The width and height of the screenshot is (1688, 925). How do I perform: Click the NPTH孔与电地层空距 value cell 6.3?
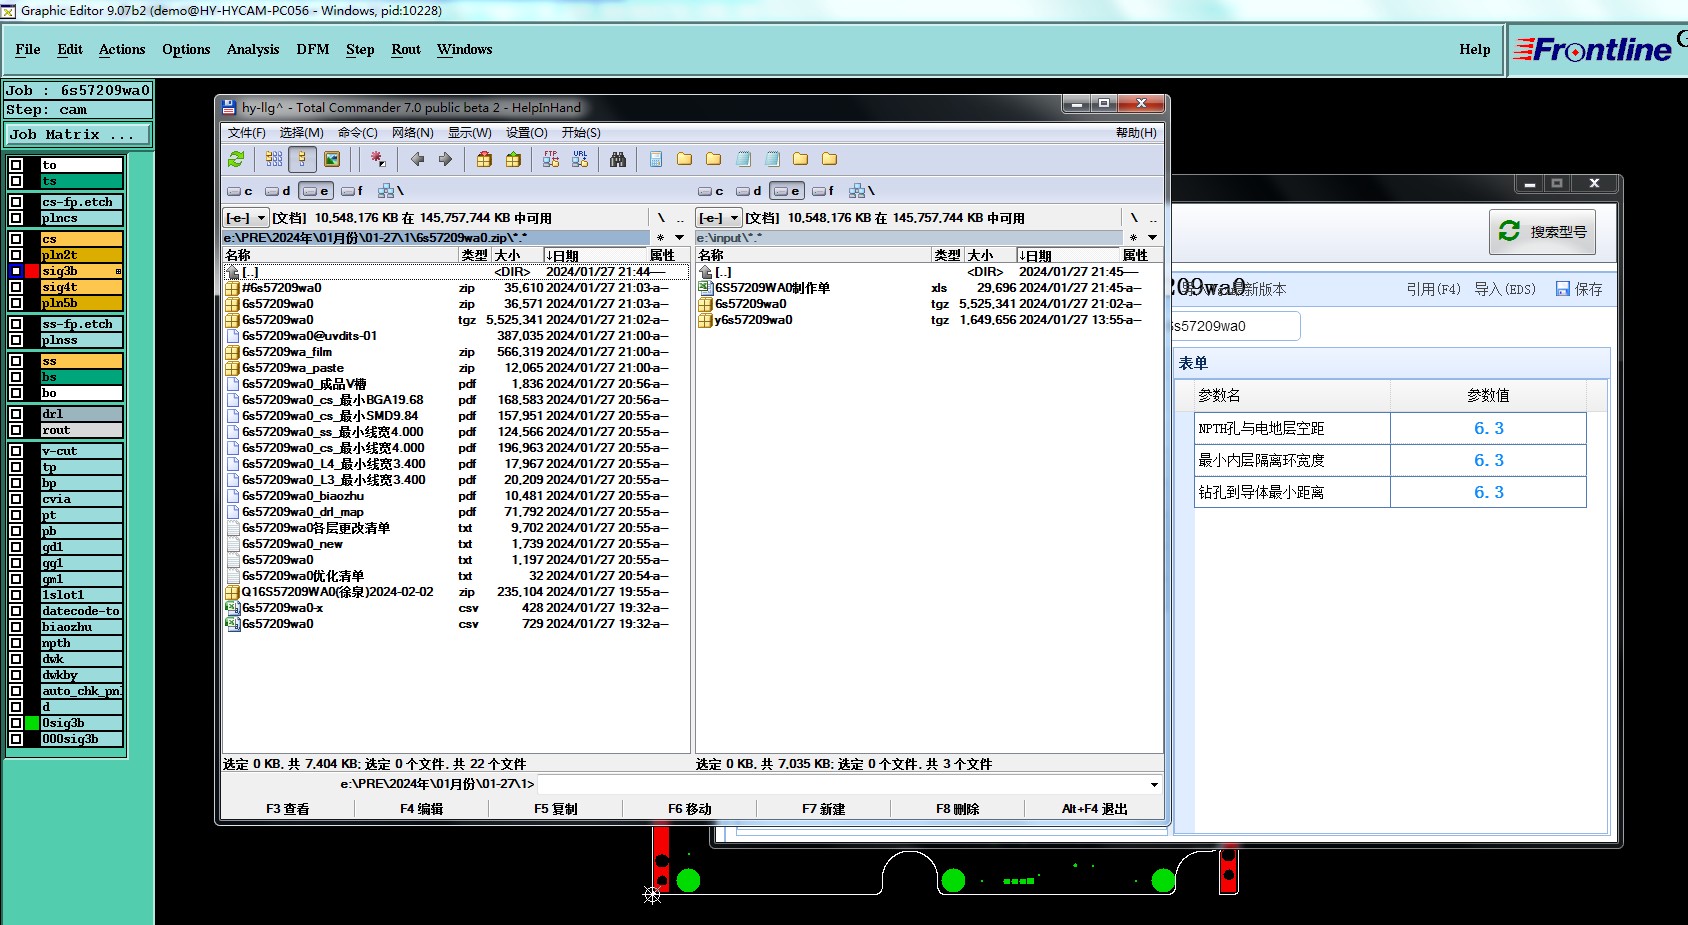(x=1488, y=428)
